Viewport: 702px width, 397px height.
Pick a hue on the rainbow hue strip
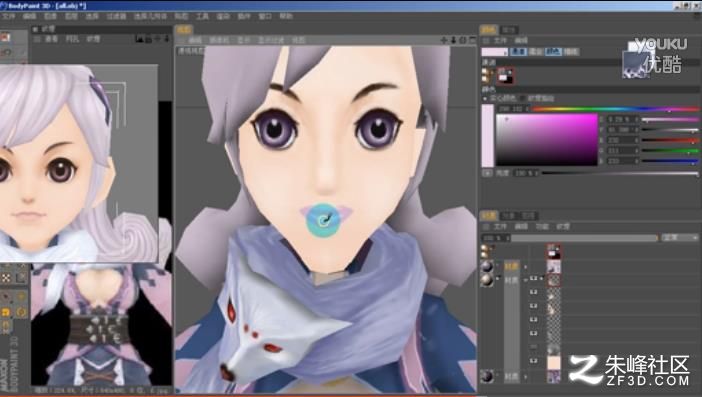point(616,109)
